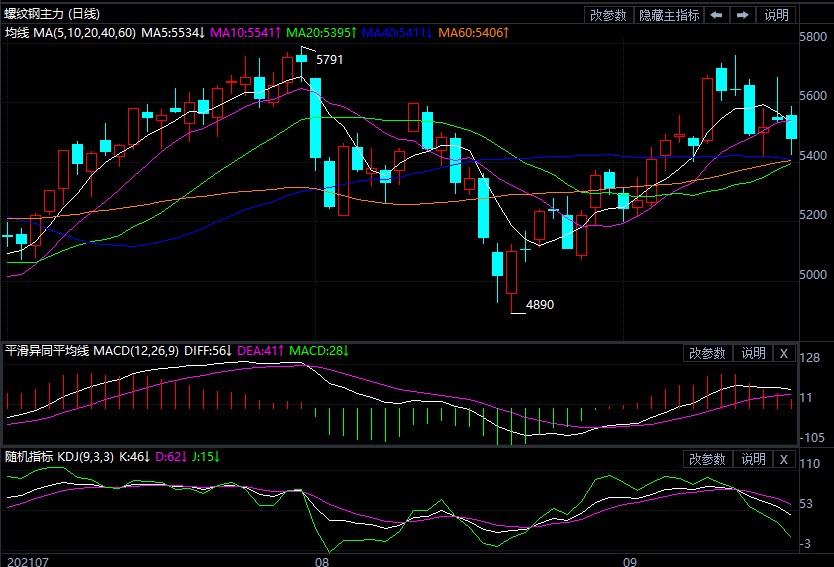This screenshot has height=567, width=834.
Task: Change MACD parameters via 改参数
Action: pos(707,353)
